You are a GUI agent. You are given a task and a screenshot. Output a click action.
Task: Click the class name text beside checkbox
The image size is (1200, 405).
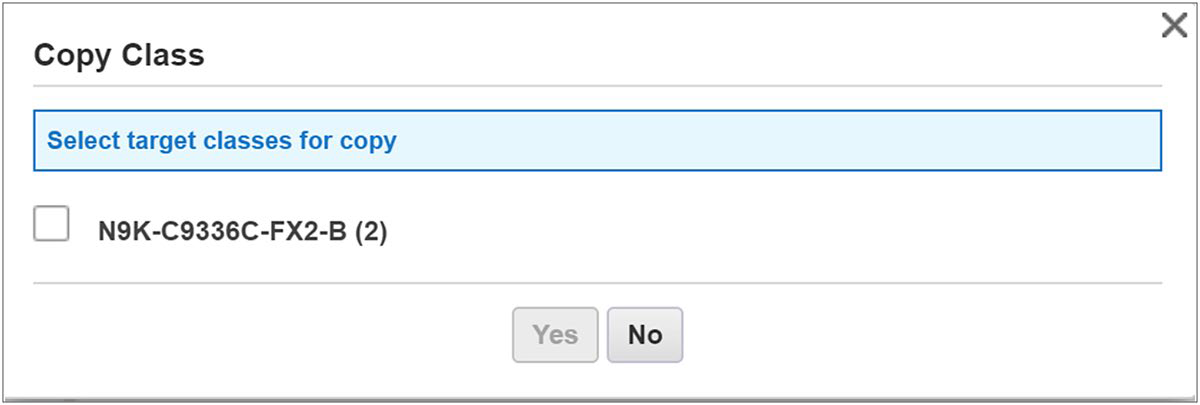[x=242, y=231]
